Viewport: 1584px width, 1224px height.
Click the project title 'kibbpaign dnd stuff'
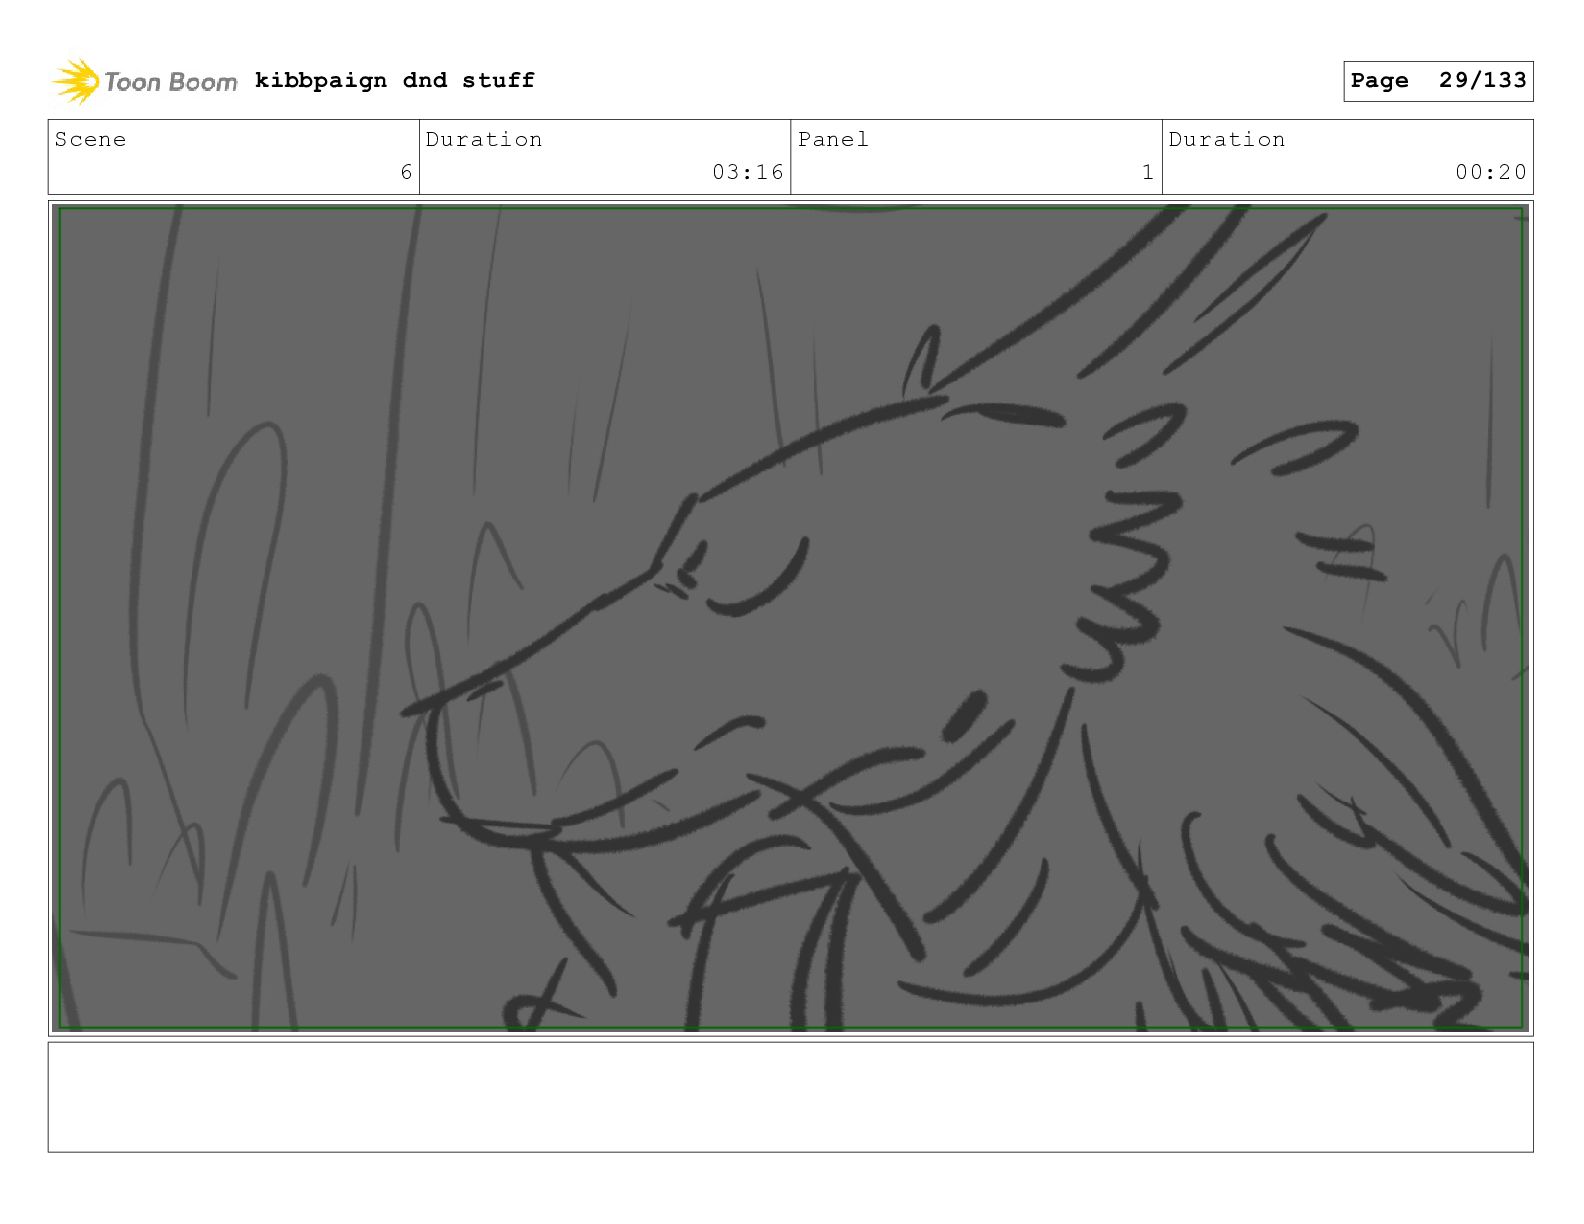[x=395, y=80]
